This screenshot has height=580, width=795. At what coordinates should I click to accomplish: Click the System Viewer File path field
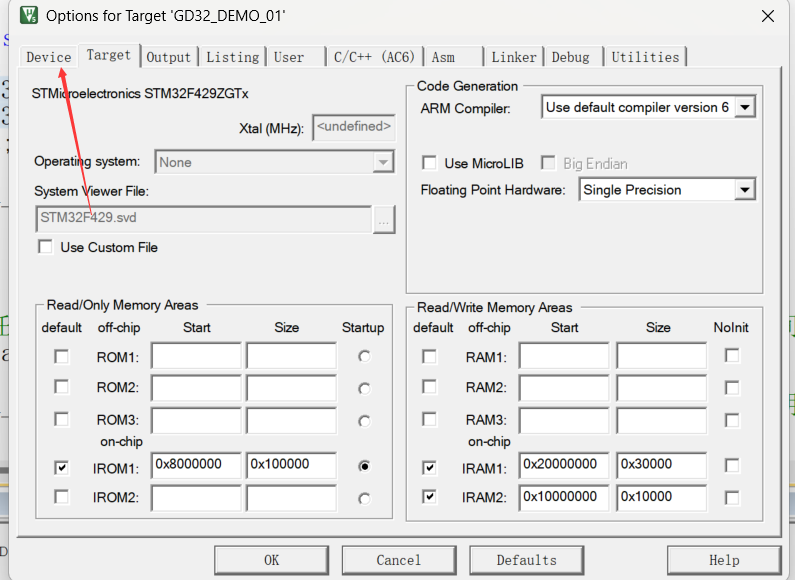[204, 219]
